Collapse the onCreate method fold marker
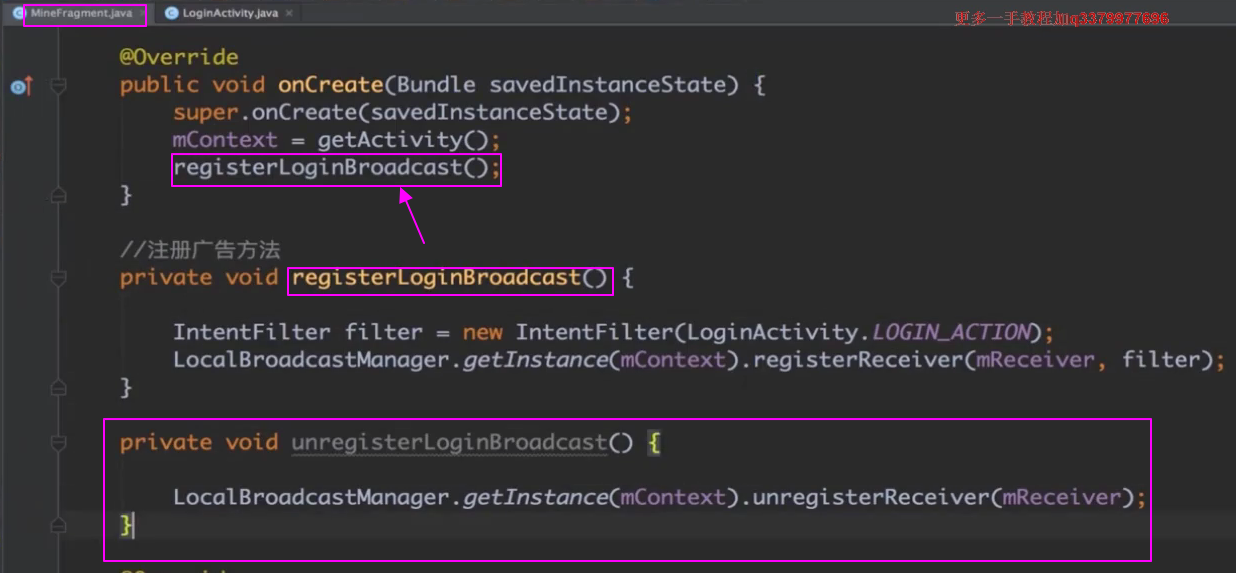 pyautogui.click(x=59, y=87)
